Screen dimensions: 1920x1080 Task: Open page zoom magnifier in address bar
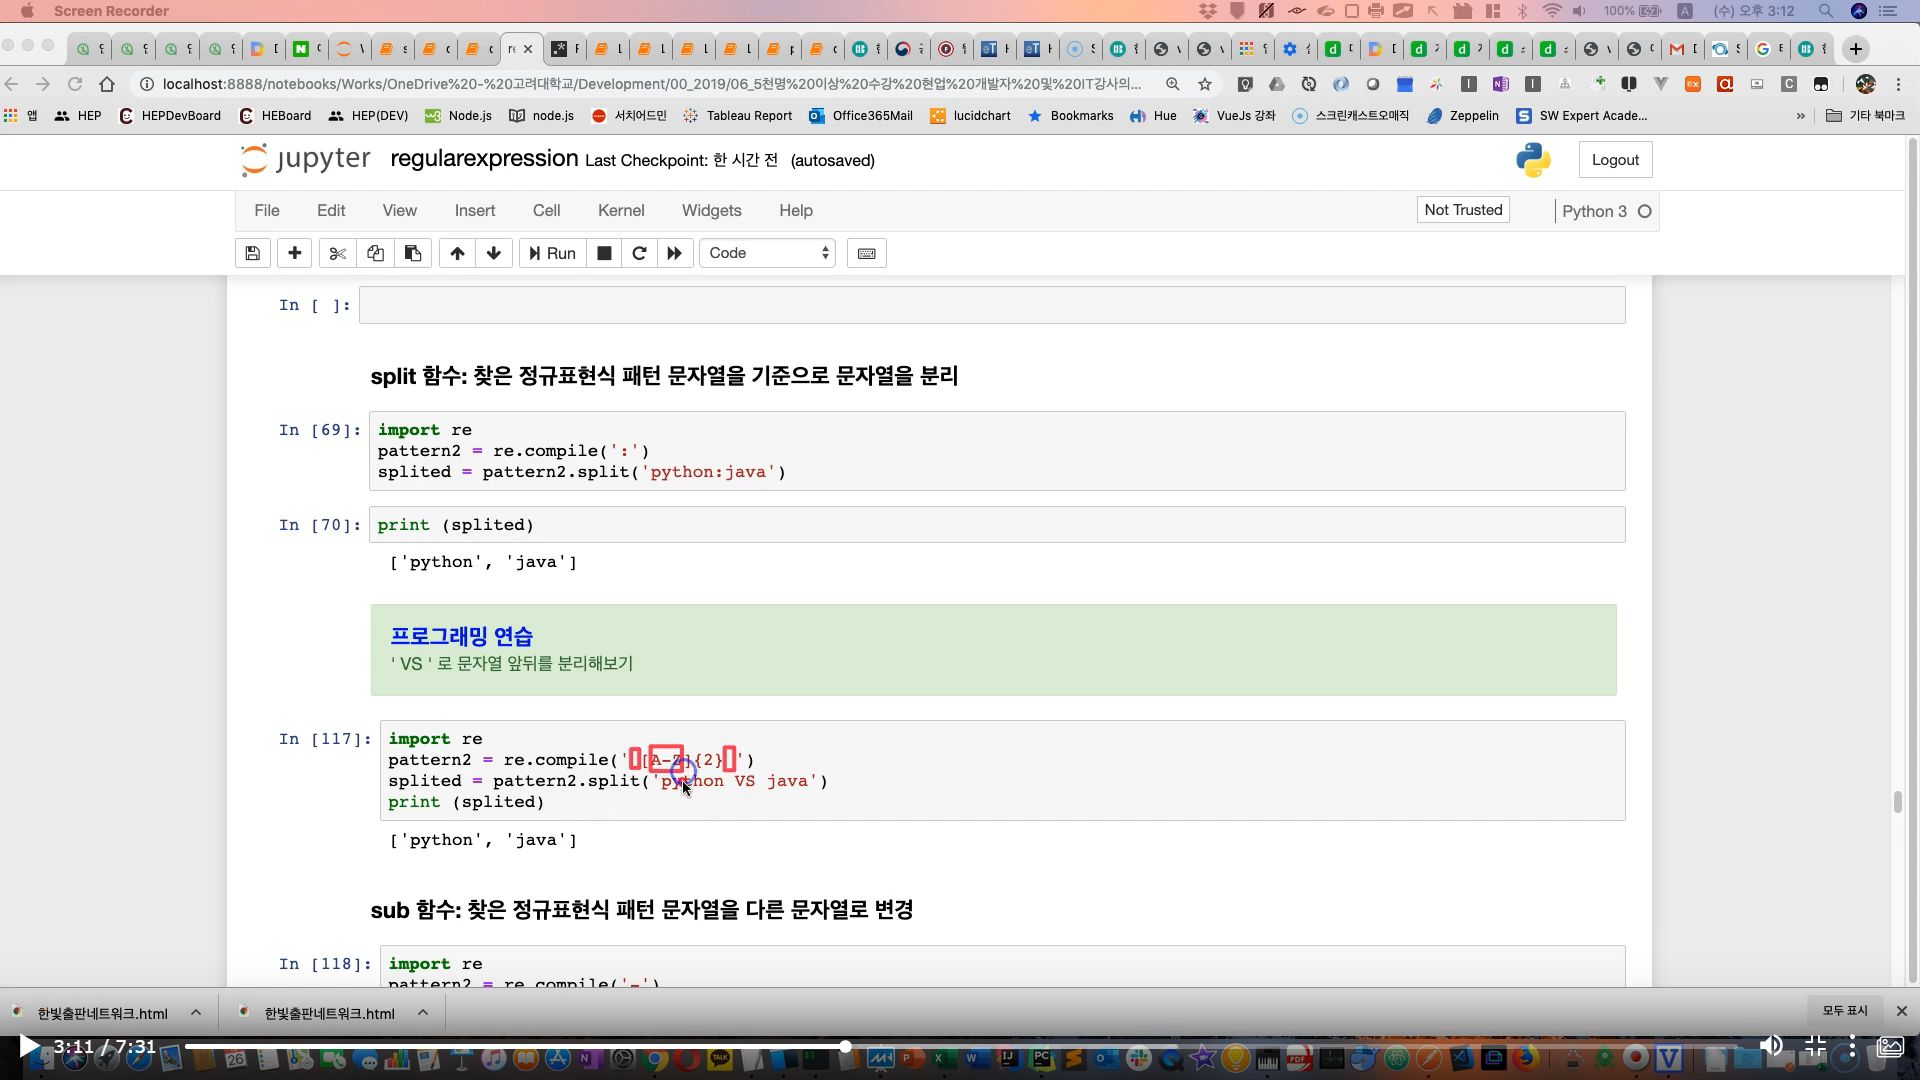(1172, 84)
